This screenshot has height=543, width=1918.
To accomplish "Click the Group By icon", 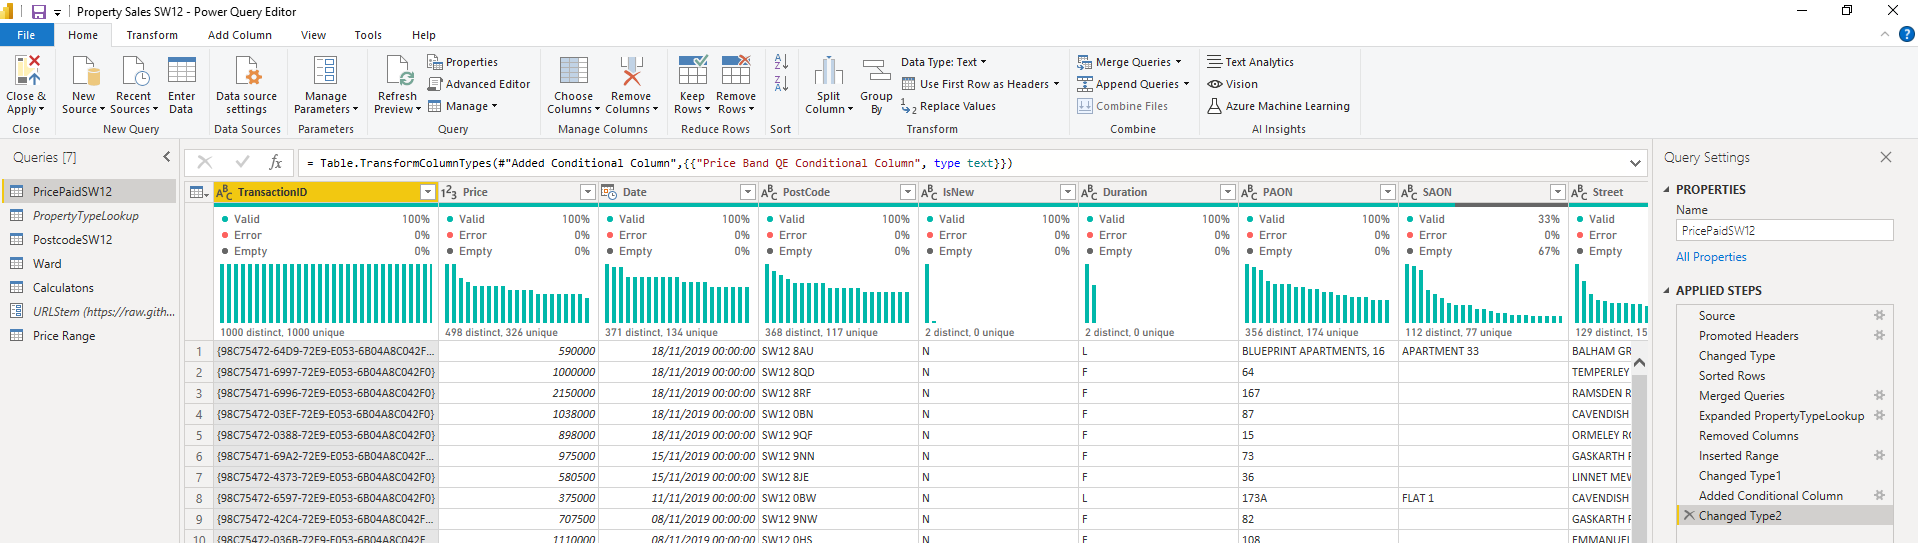I will pyautogui.click(x=876, y=72).
